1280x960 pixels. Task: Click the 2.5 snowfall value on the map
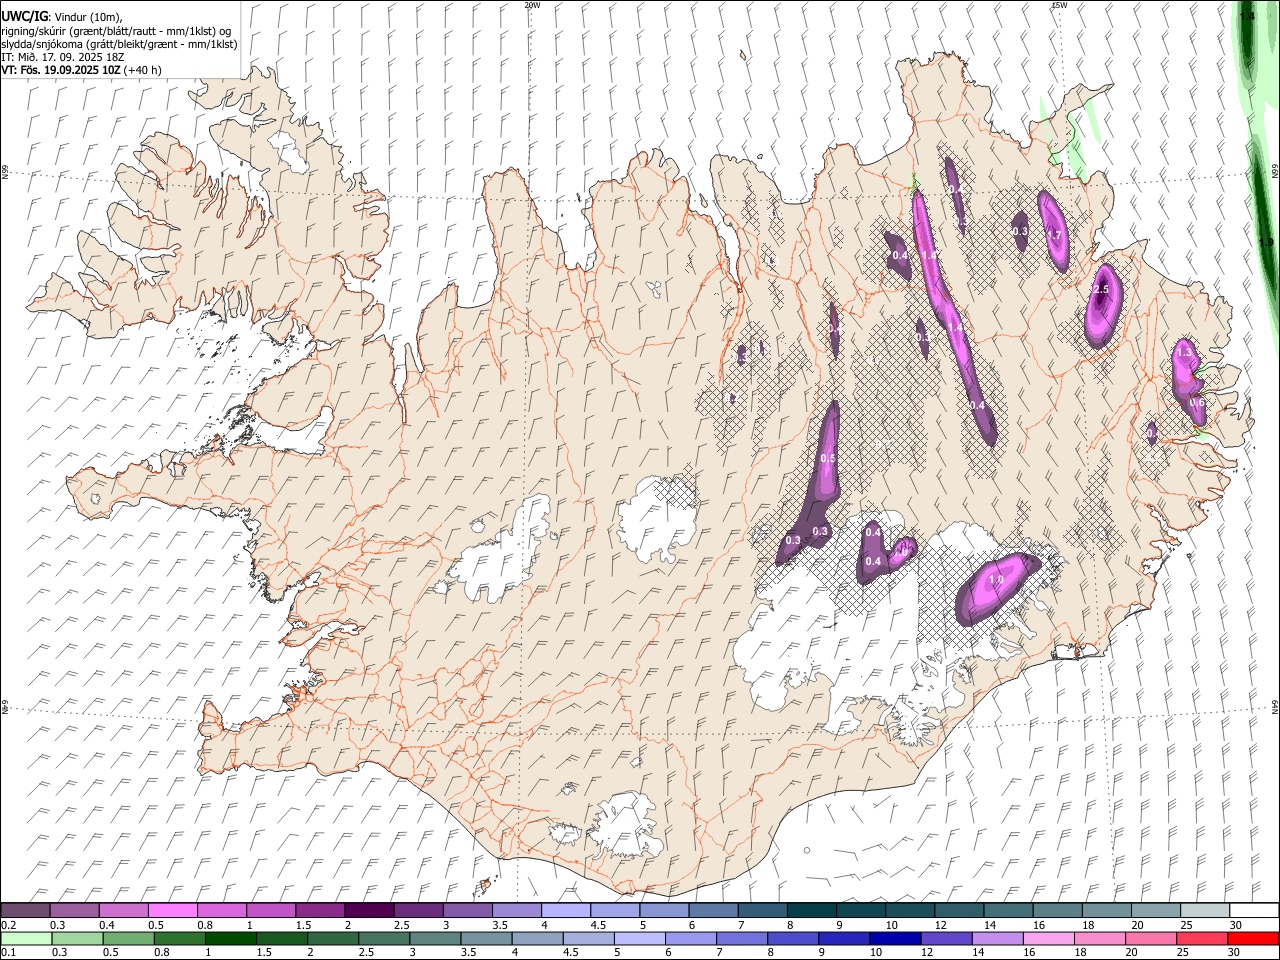pyautogui.click(x=1101, y=289)
